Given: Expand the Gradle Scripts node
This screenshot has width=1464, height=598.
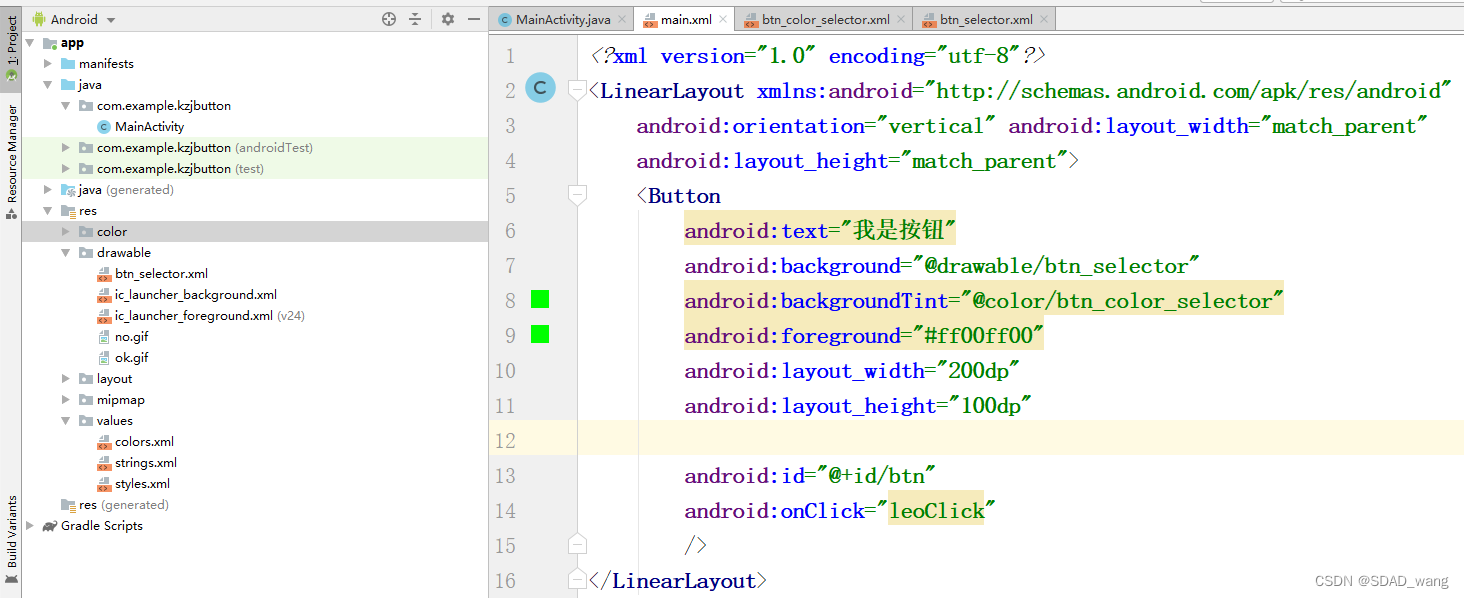Looking at the screenshot, I should point(30,526).
